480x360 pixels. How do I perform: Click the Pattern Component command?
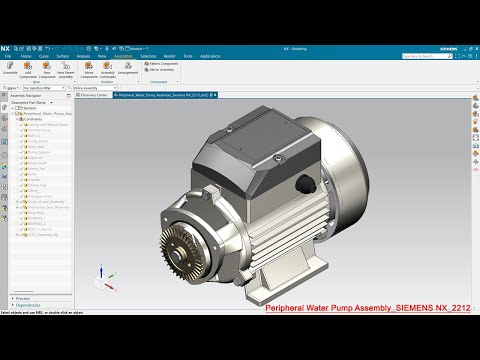click(161, 63)
